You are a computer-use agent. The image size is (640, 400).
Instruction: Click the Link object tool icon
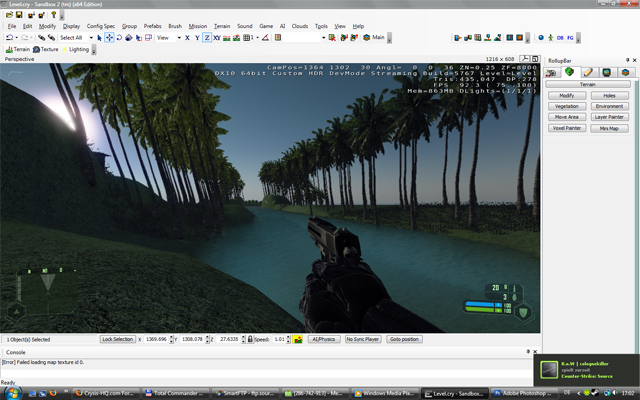[x=41, y=38]
